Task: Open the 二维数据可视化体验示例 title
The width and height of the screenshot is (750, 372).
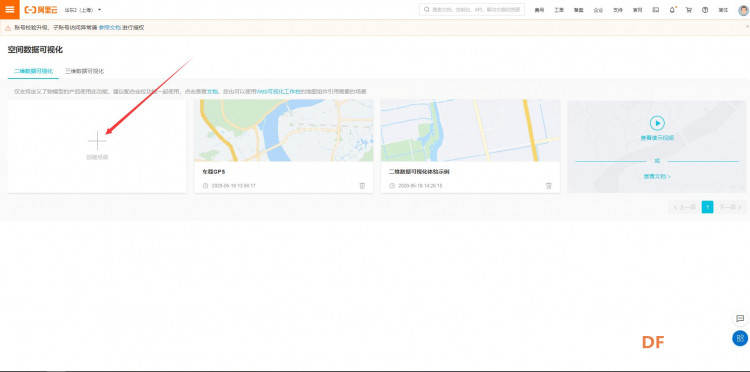Action: pos(419,171)
